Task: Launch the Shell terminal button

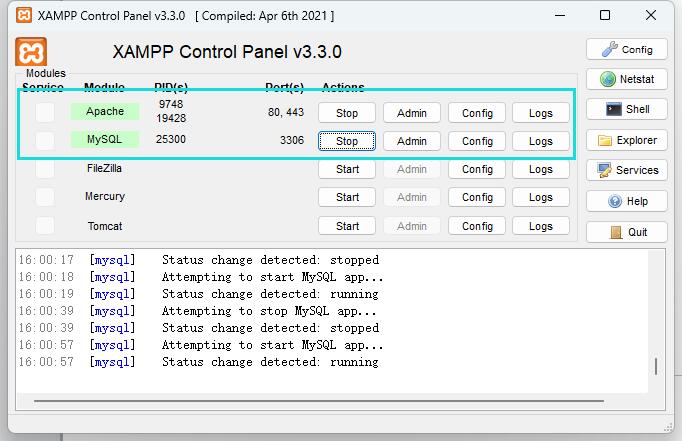Action: [x=627, y=109]
